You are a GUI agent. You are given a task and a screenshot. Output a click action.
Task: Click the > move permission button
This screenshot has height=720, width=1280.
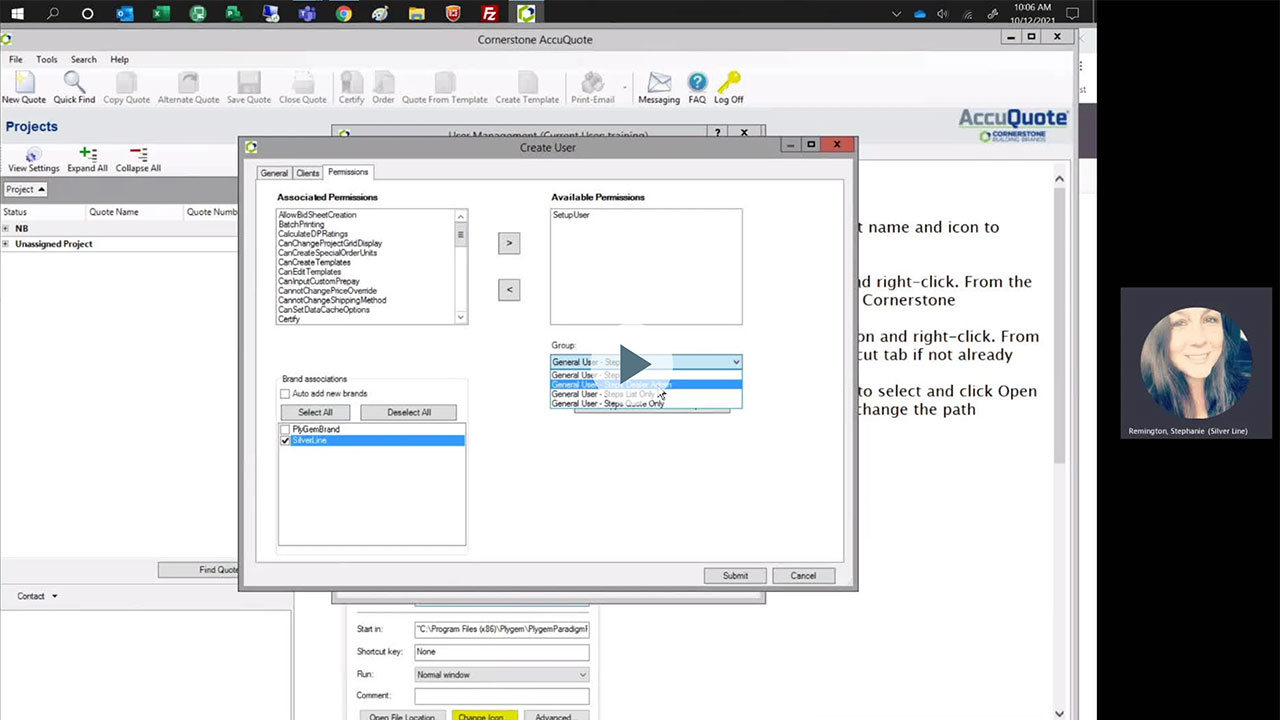pyautogui.click(x=509, y=243)
